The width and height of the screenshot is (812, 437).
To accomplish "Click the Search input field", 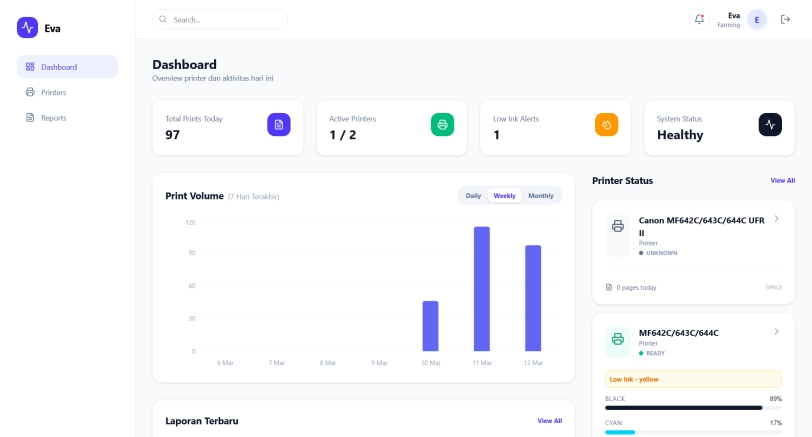I will (x=220, y=19).
